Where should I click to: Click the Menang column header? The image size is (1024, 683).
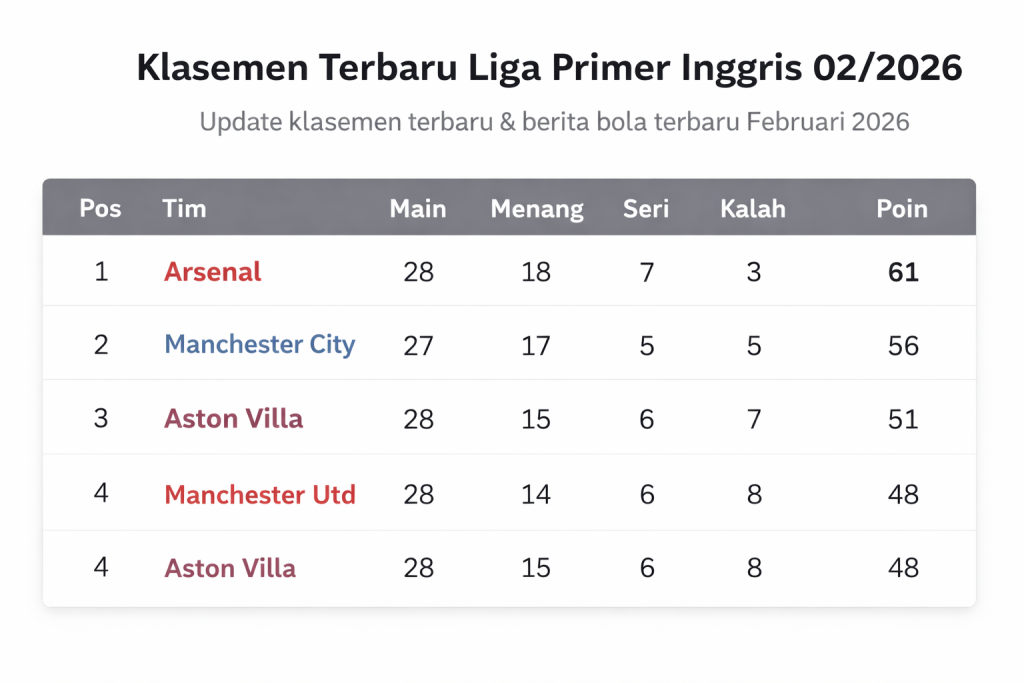537,209
